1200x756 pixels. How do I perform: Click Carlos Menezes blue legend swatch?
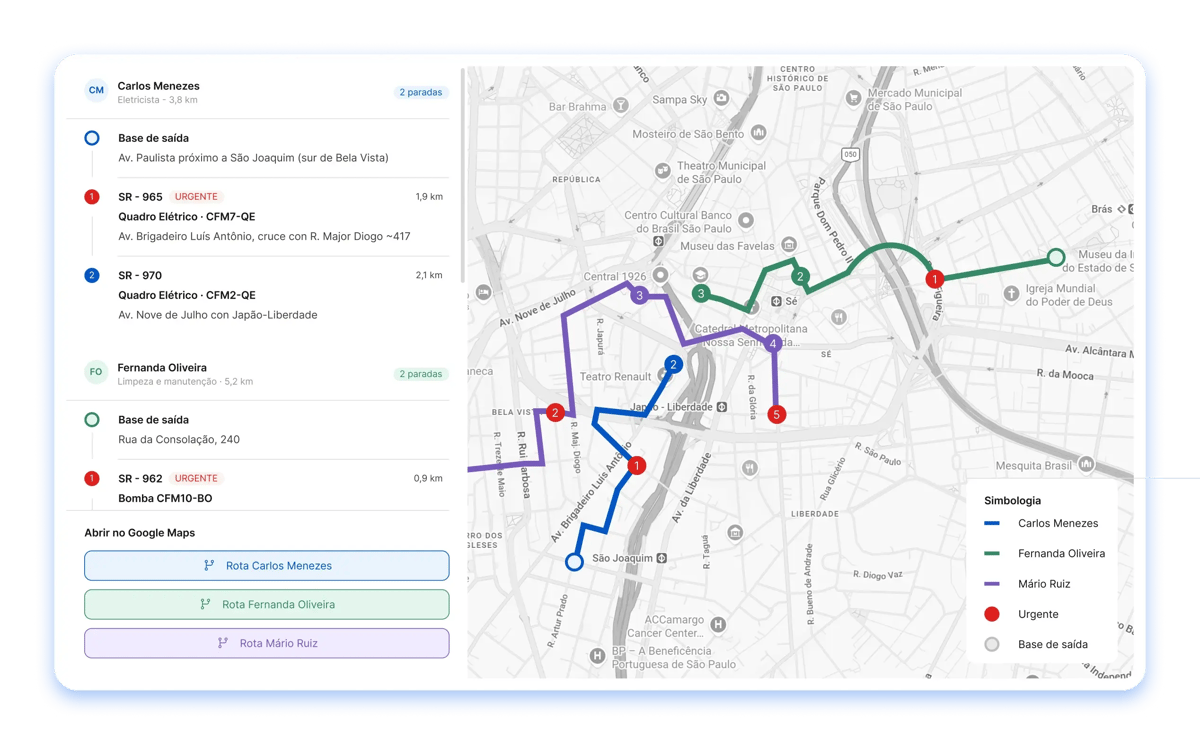992,523
